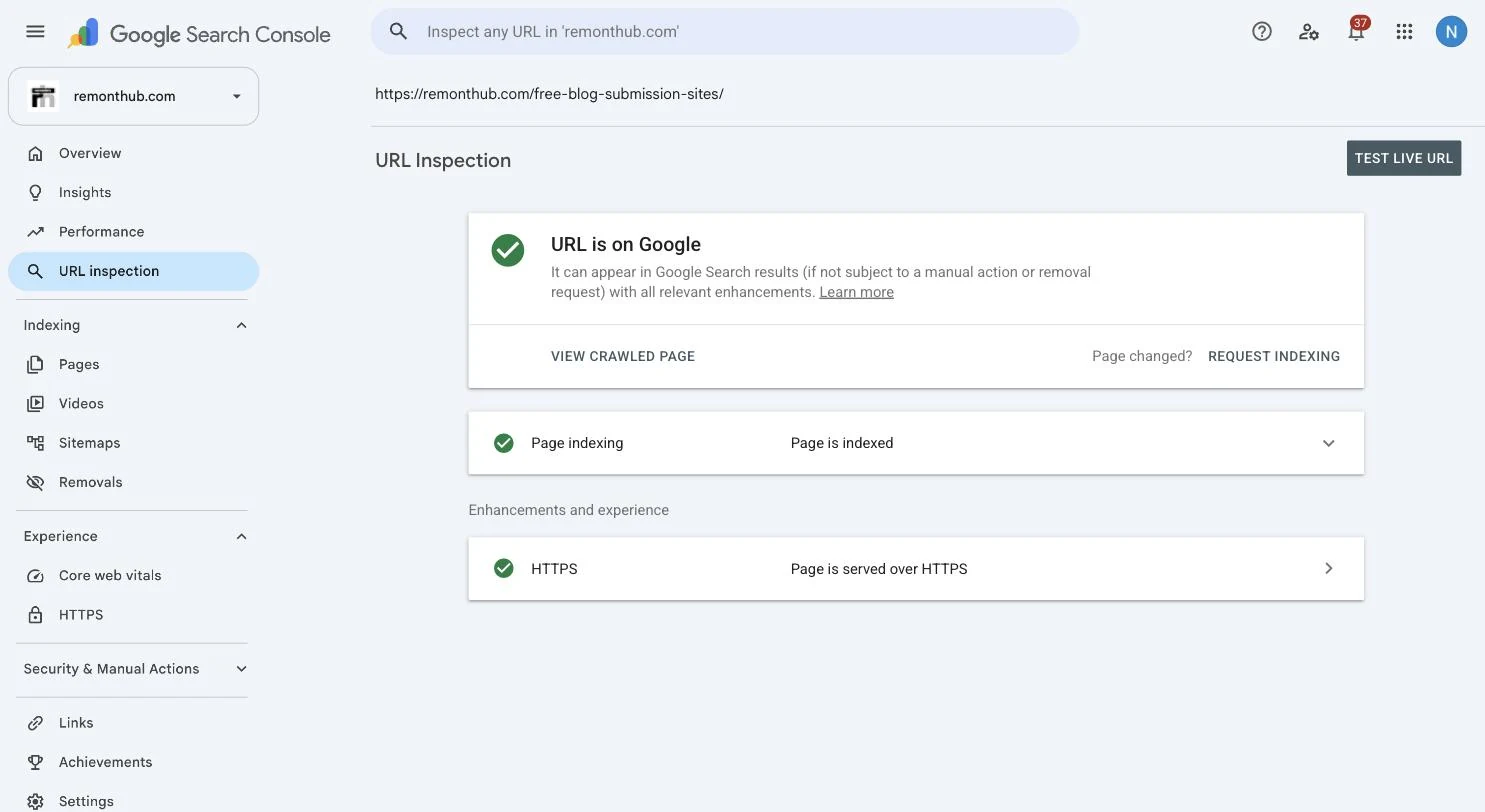Open the account avatar N
Viewport: 1485px width, 812px height.
[x=1451, y=31]
